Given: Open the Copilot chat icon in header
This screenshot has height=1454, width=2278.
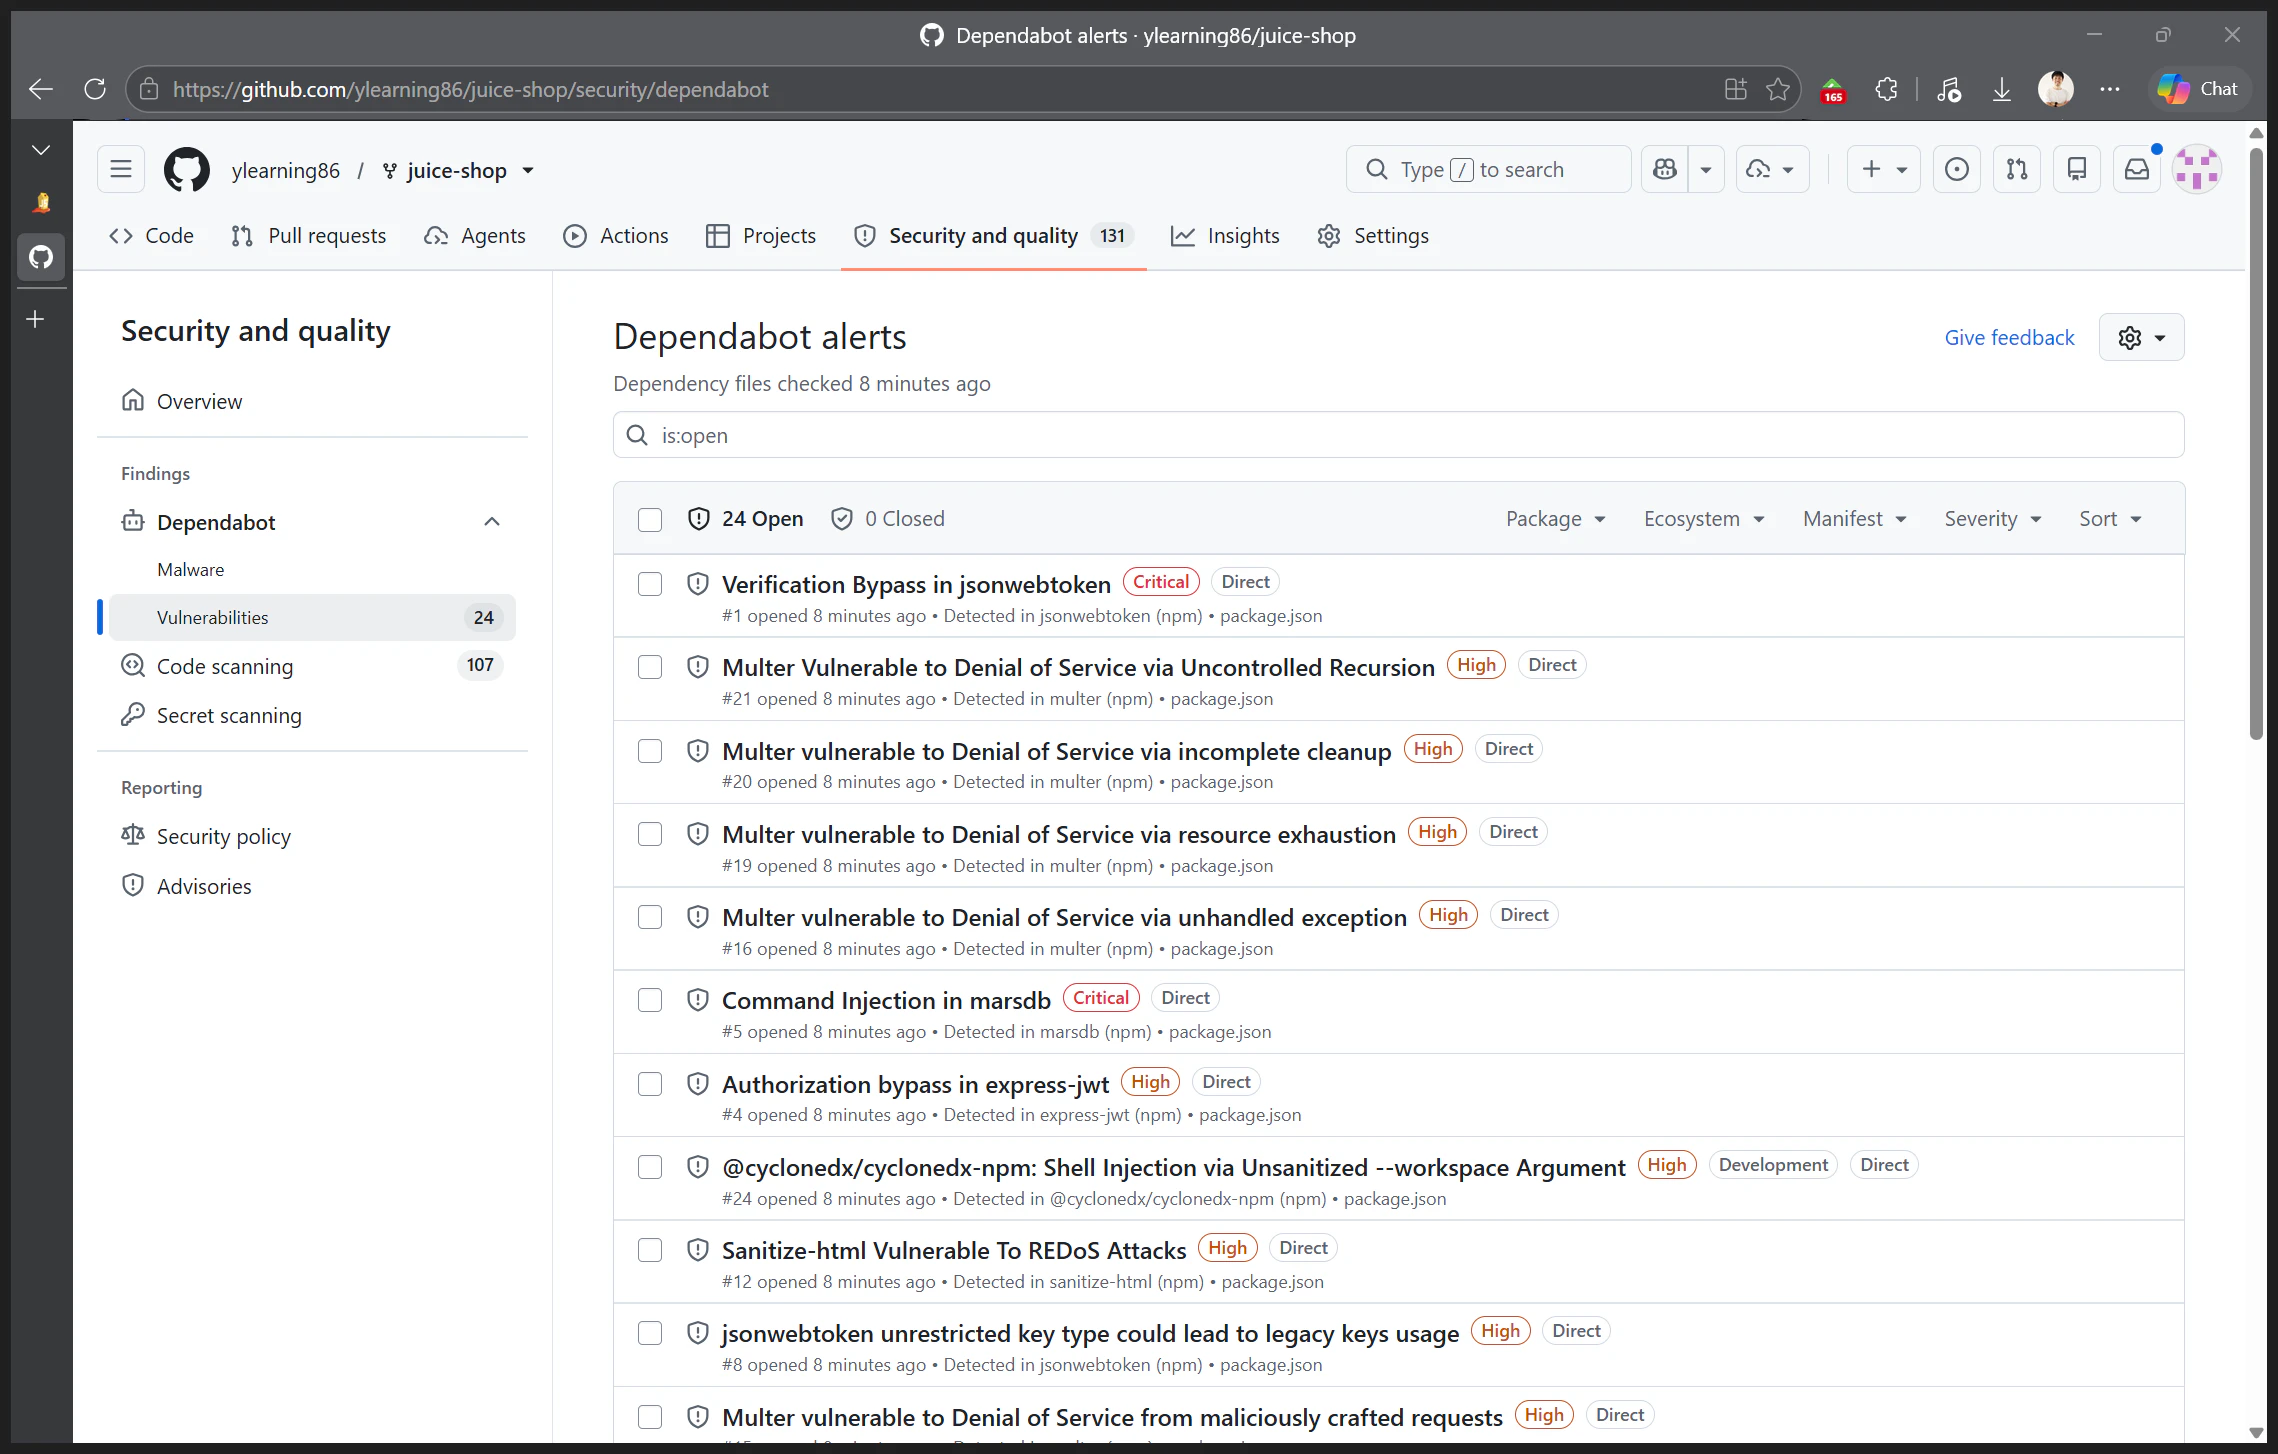Looking at the screenshot, I should pyautogui.click(x=1665, y=170).
